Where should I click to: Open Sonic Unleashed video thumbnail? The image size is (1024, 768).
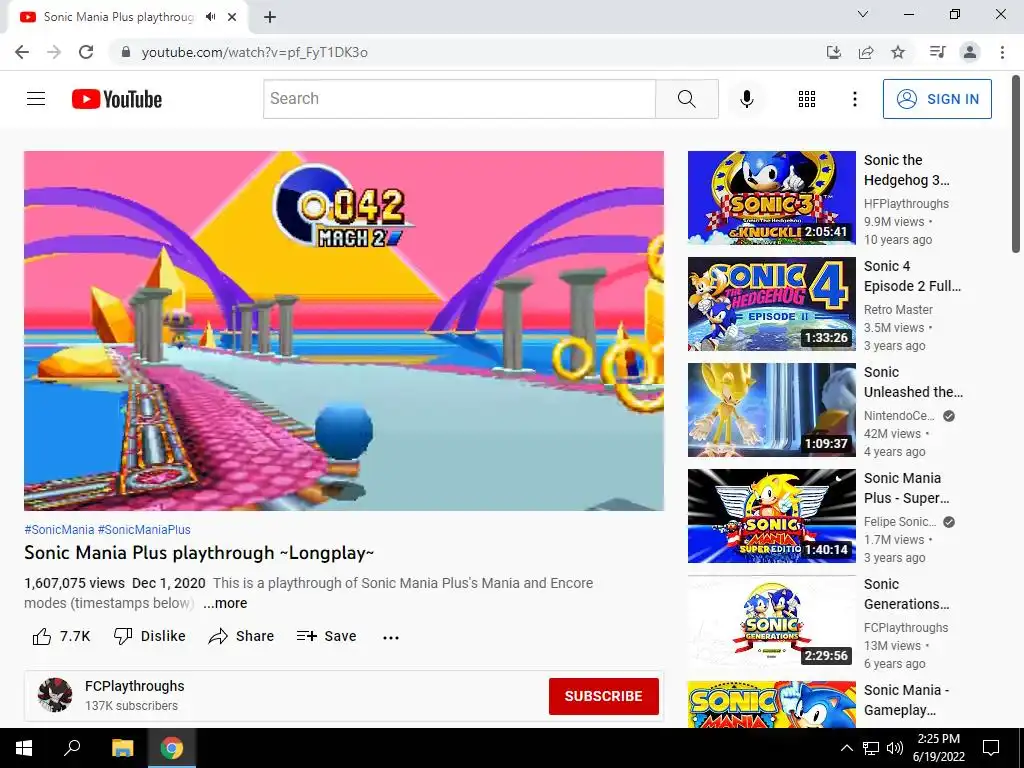(x=771, y=409)
